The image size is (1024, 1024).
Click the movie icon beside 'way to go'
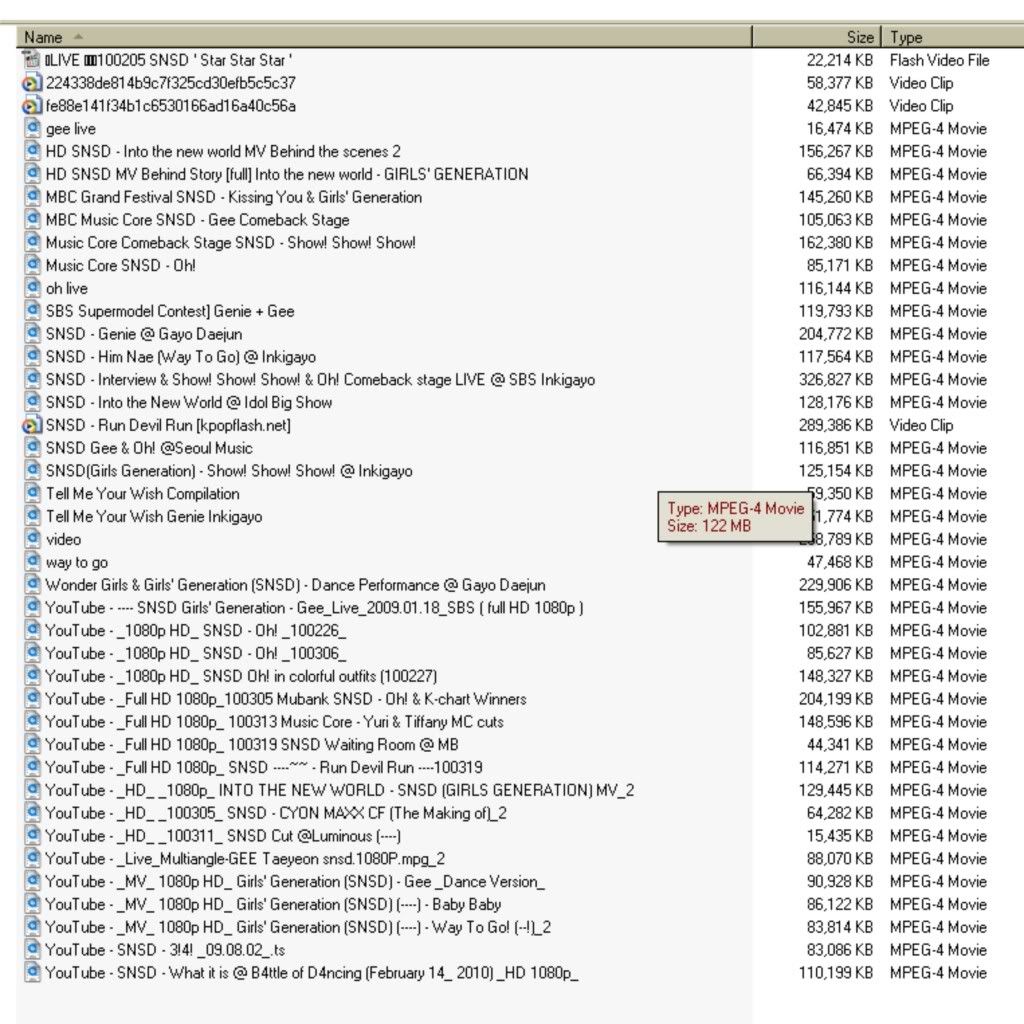click(x=32, y=562)
